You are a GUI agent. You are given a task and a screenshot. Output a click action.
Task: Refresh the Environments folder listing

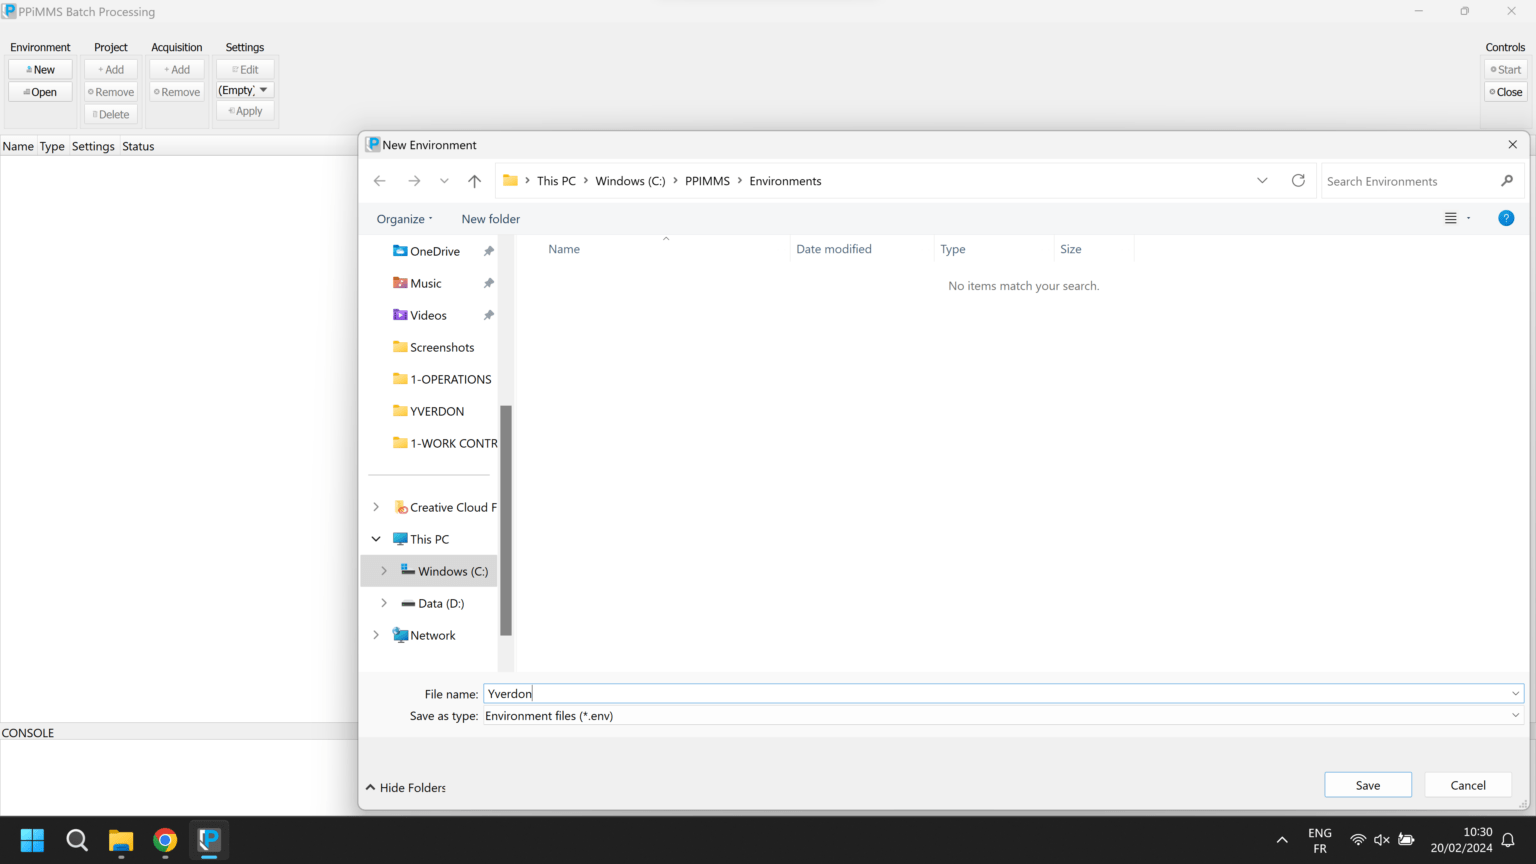click(1298, 181)
